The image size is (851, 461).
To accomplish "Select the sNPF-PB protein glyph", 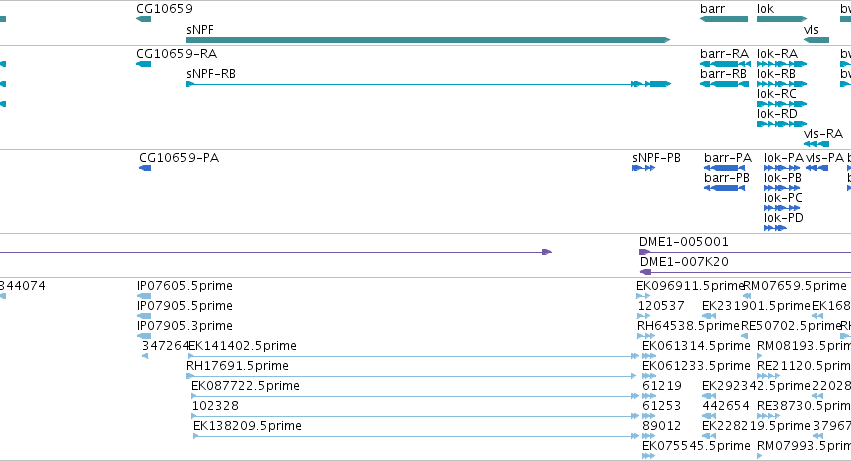I will click(x=644, y=168).
